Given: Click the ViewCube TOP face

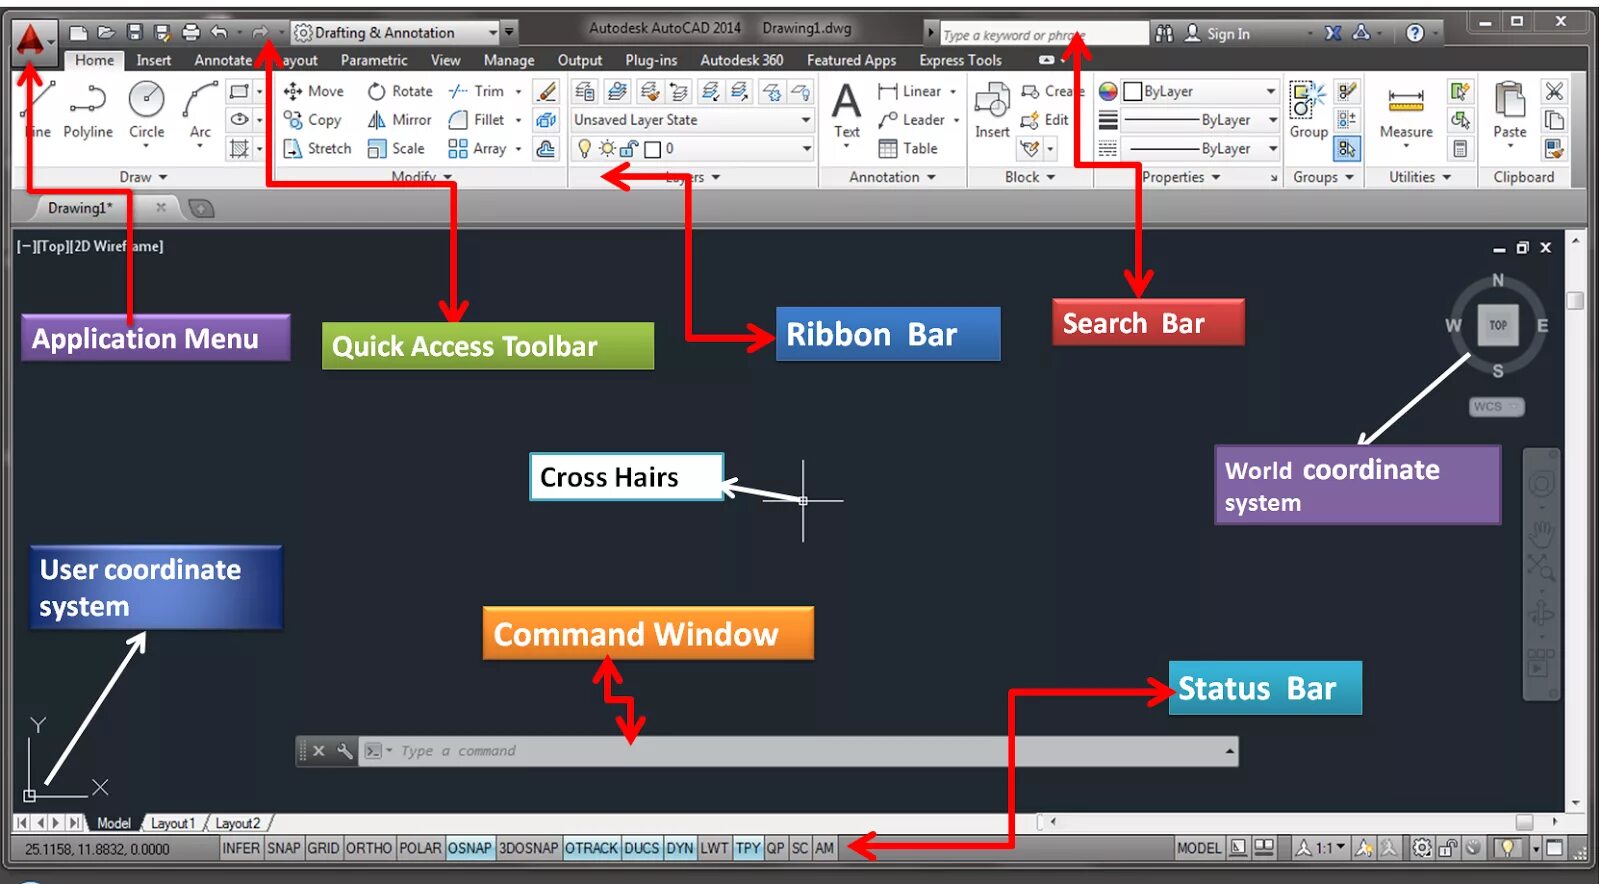Looking at the screenshot, I should tap(1498, 325).
